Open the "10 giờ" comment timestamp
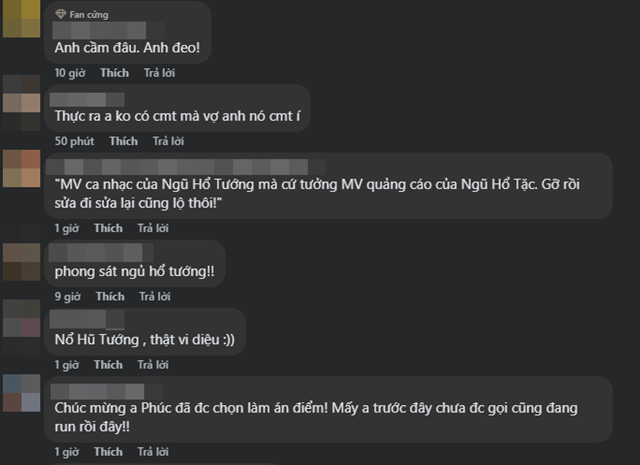The height and width of the screenshot is (465, 640). pyautogui.click(x=70, y=73)
